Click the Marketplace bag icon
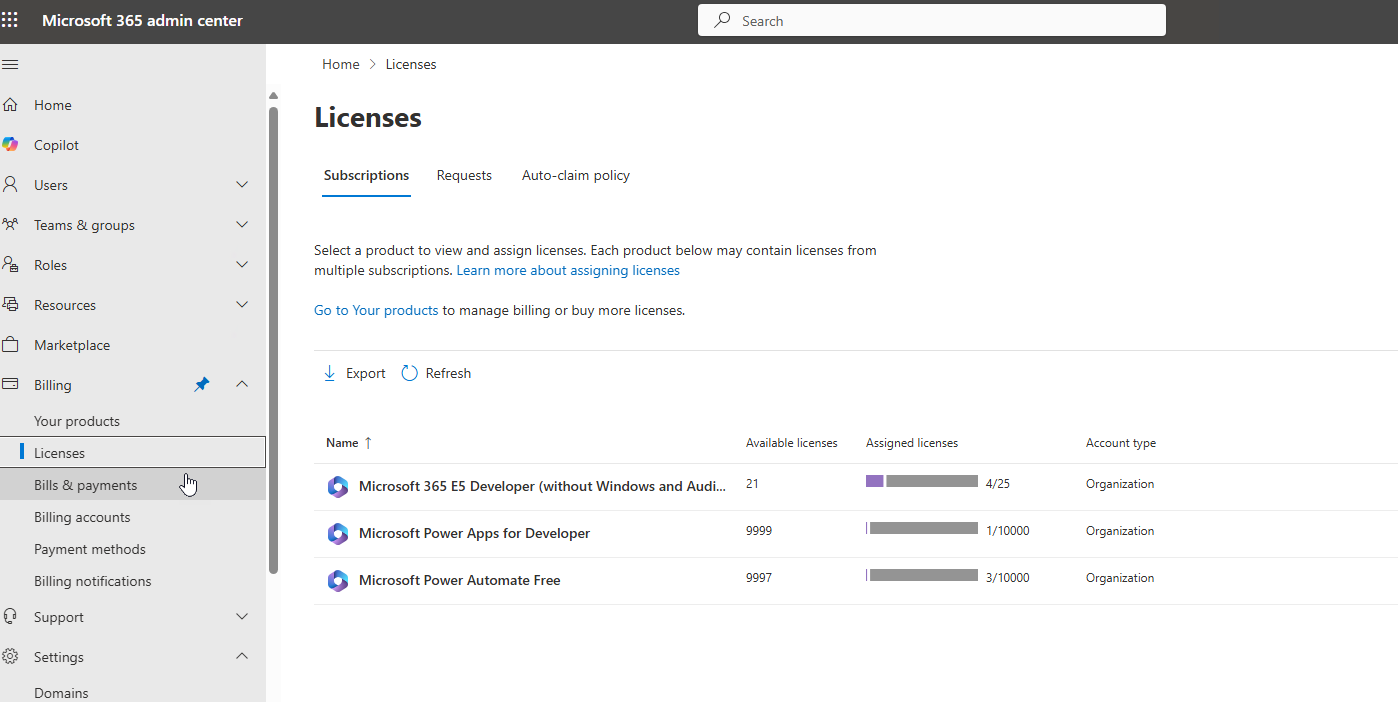The image size is (1398, 702). click(10, 345)
